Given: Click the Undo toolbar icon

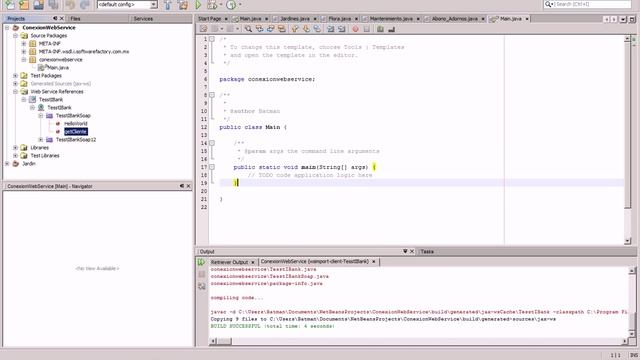Looking at the screenshot, I should [70, 4].
